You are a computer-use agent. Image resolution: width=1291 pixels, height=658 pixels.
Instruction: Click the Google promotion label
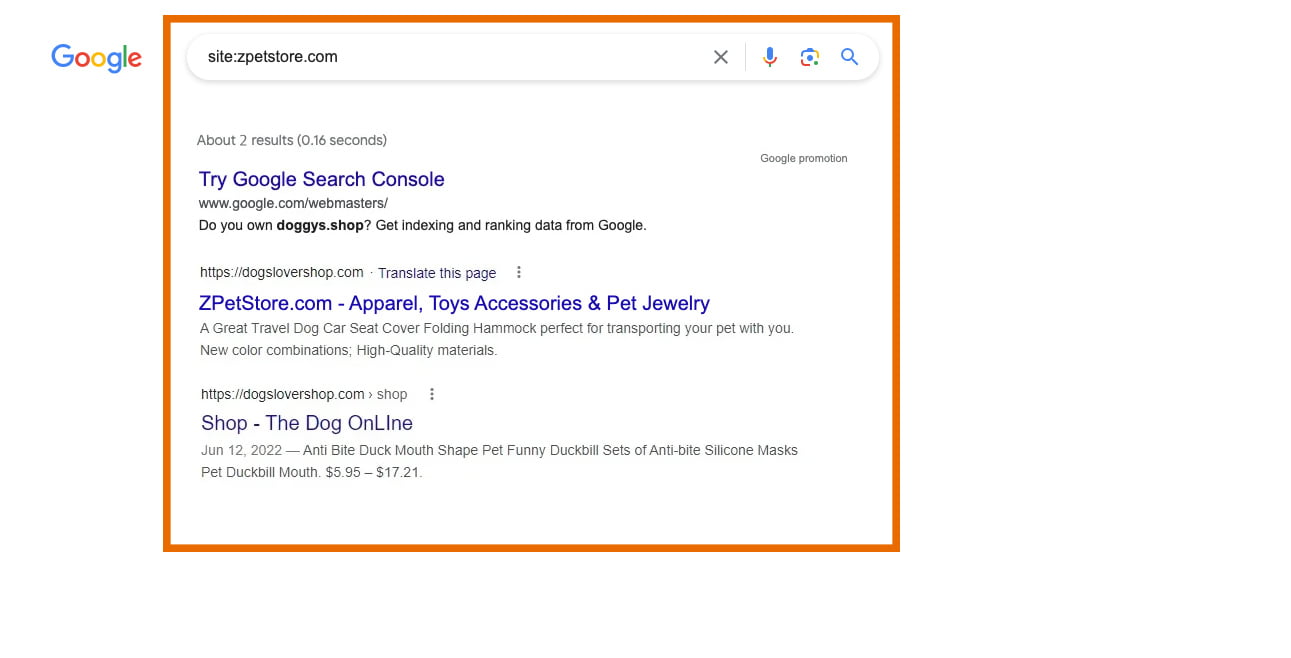point(803,158)
